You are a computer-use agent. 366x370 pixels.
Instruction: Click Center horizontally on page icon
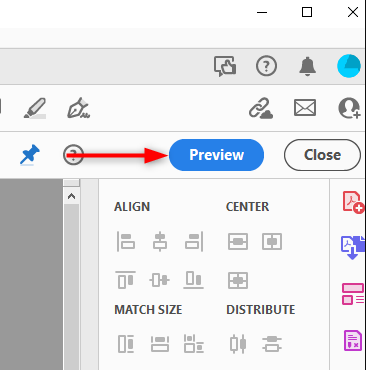tap(238, 241)
